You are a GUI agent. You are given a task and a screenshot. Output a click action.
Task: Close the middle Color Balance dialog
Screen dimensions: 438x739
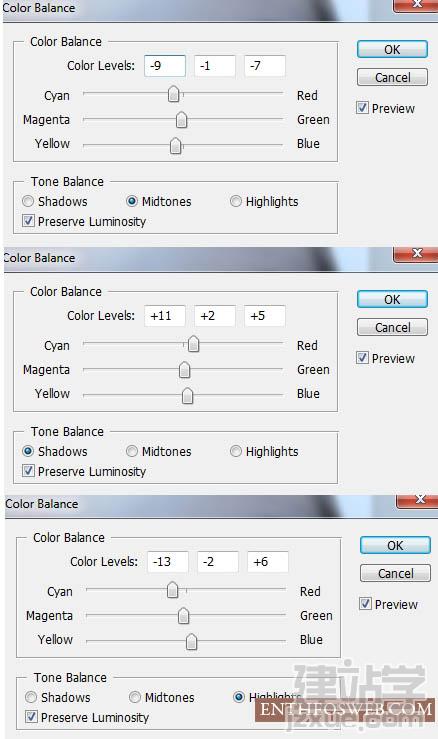(x=415, y=254)
